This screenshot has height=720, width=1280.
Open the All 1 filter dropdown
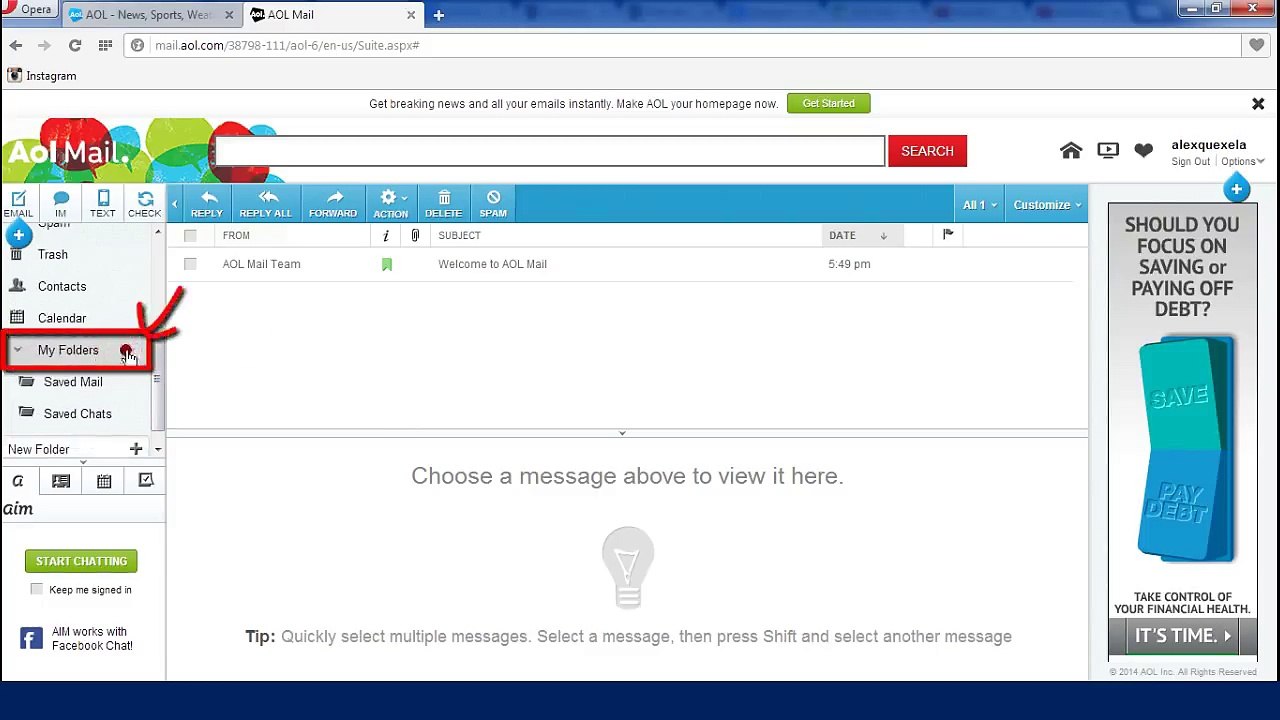pyautogui.click(x=980, y=205)
